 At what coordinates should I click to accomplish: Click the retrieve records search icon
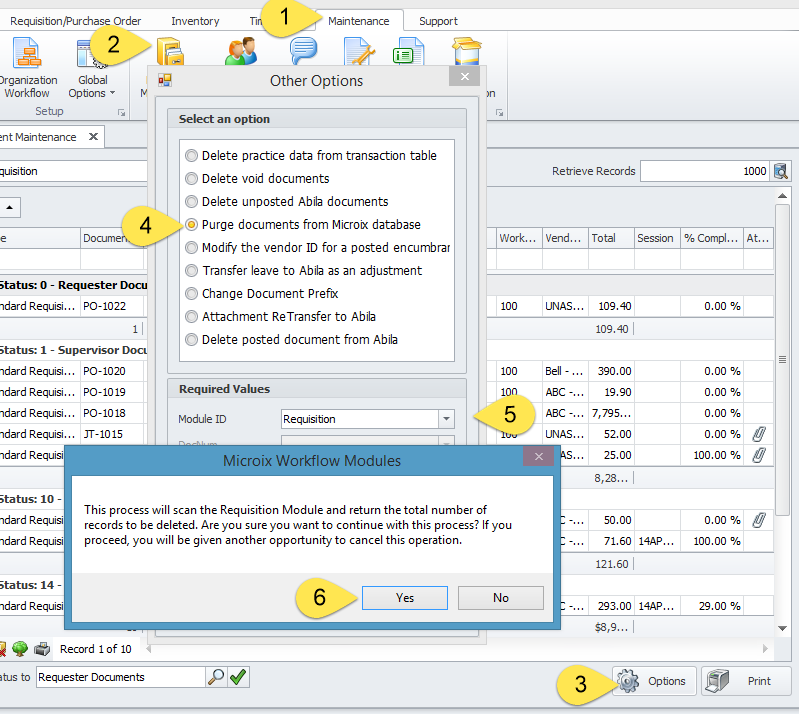click(780, 171)
